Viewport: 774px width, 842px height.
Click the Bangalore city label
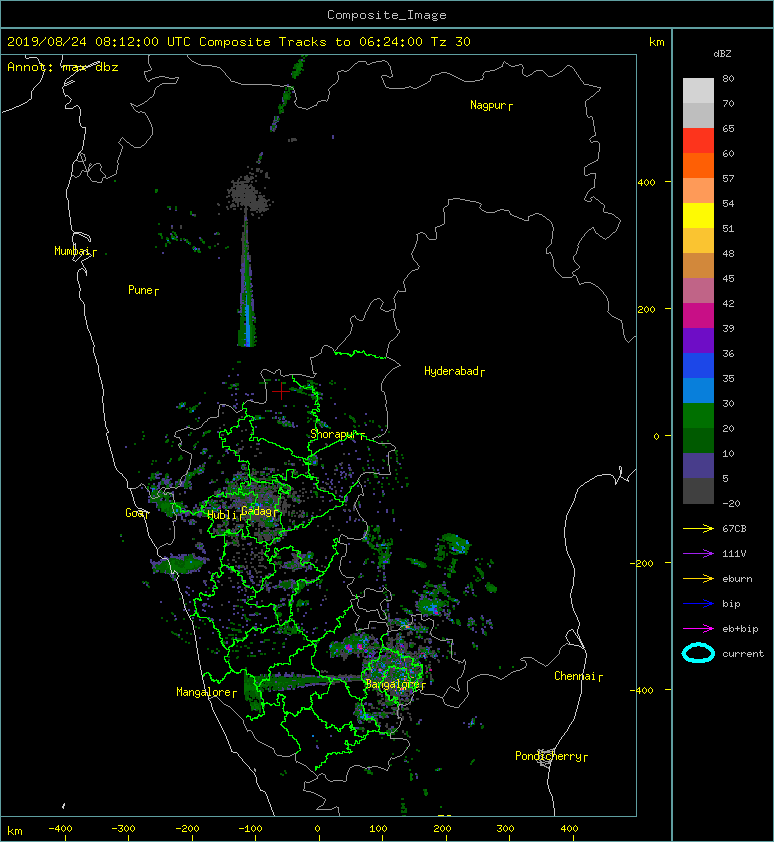coord(393,684)
